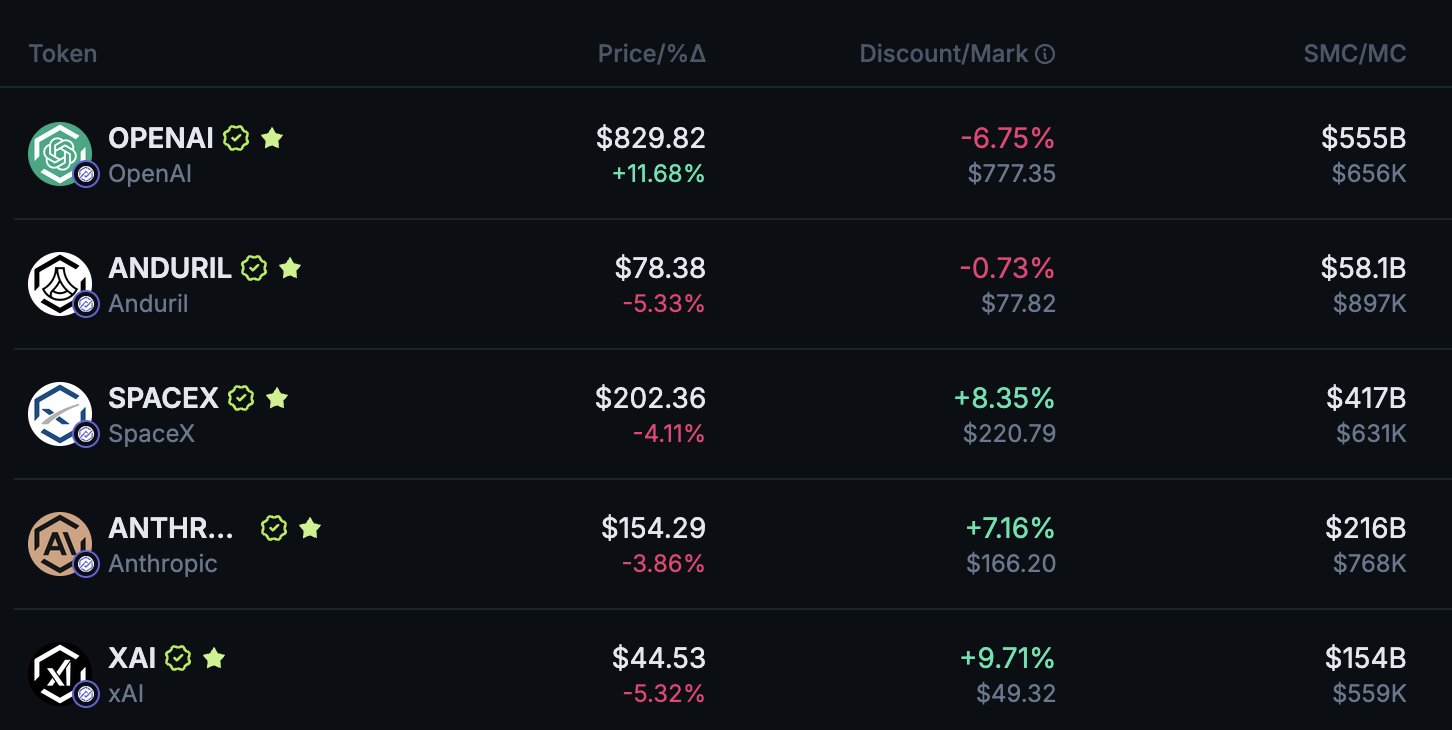1452x730 pixels.
Task: Open the ANTHR... token name link
Action: [172, 528]
